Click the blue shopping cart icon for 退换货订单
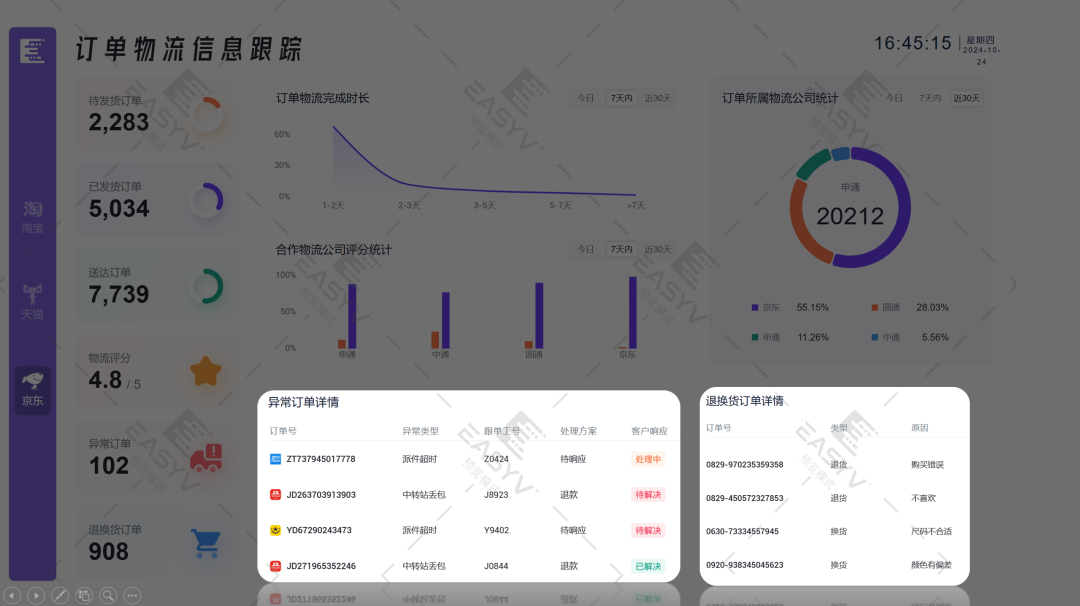This screenshot has width=1080, height=606. click(206, 543)
